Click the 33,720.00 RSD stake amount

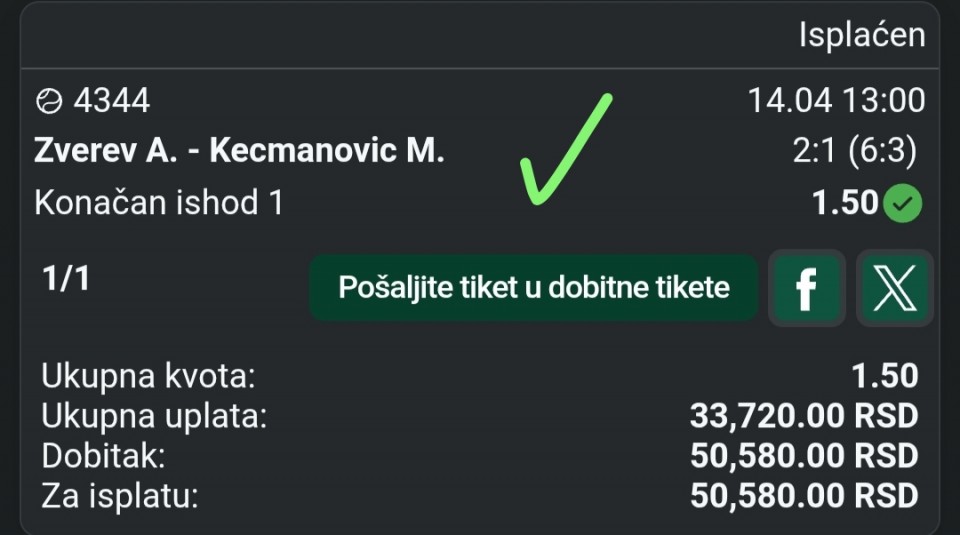pos(803,416)
